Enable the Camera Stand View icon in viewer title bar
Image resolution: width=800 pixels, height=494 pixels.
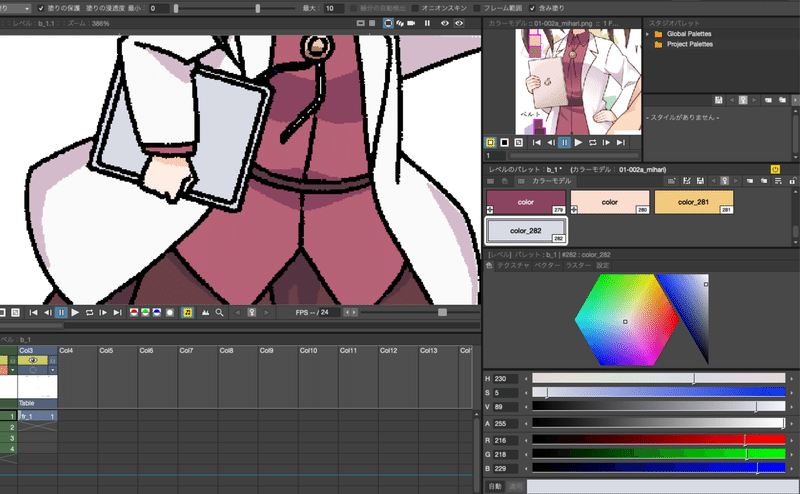point(388,23)
